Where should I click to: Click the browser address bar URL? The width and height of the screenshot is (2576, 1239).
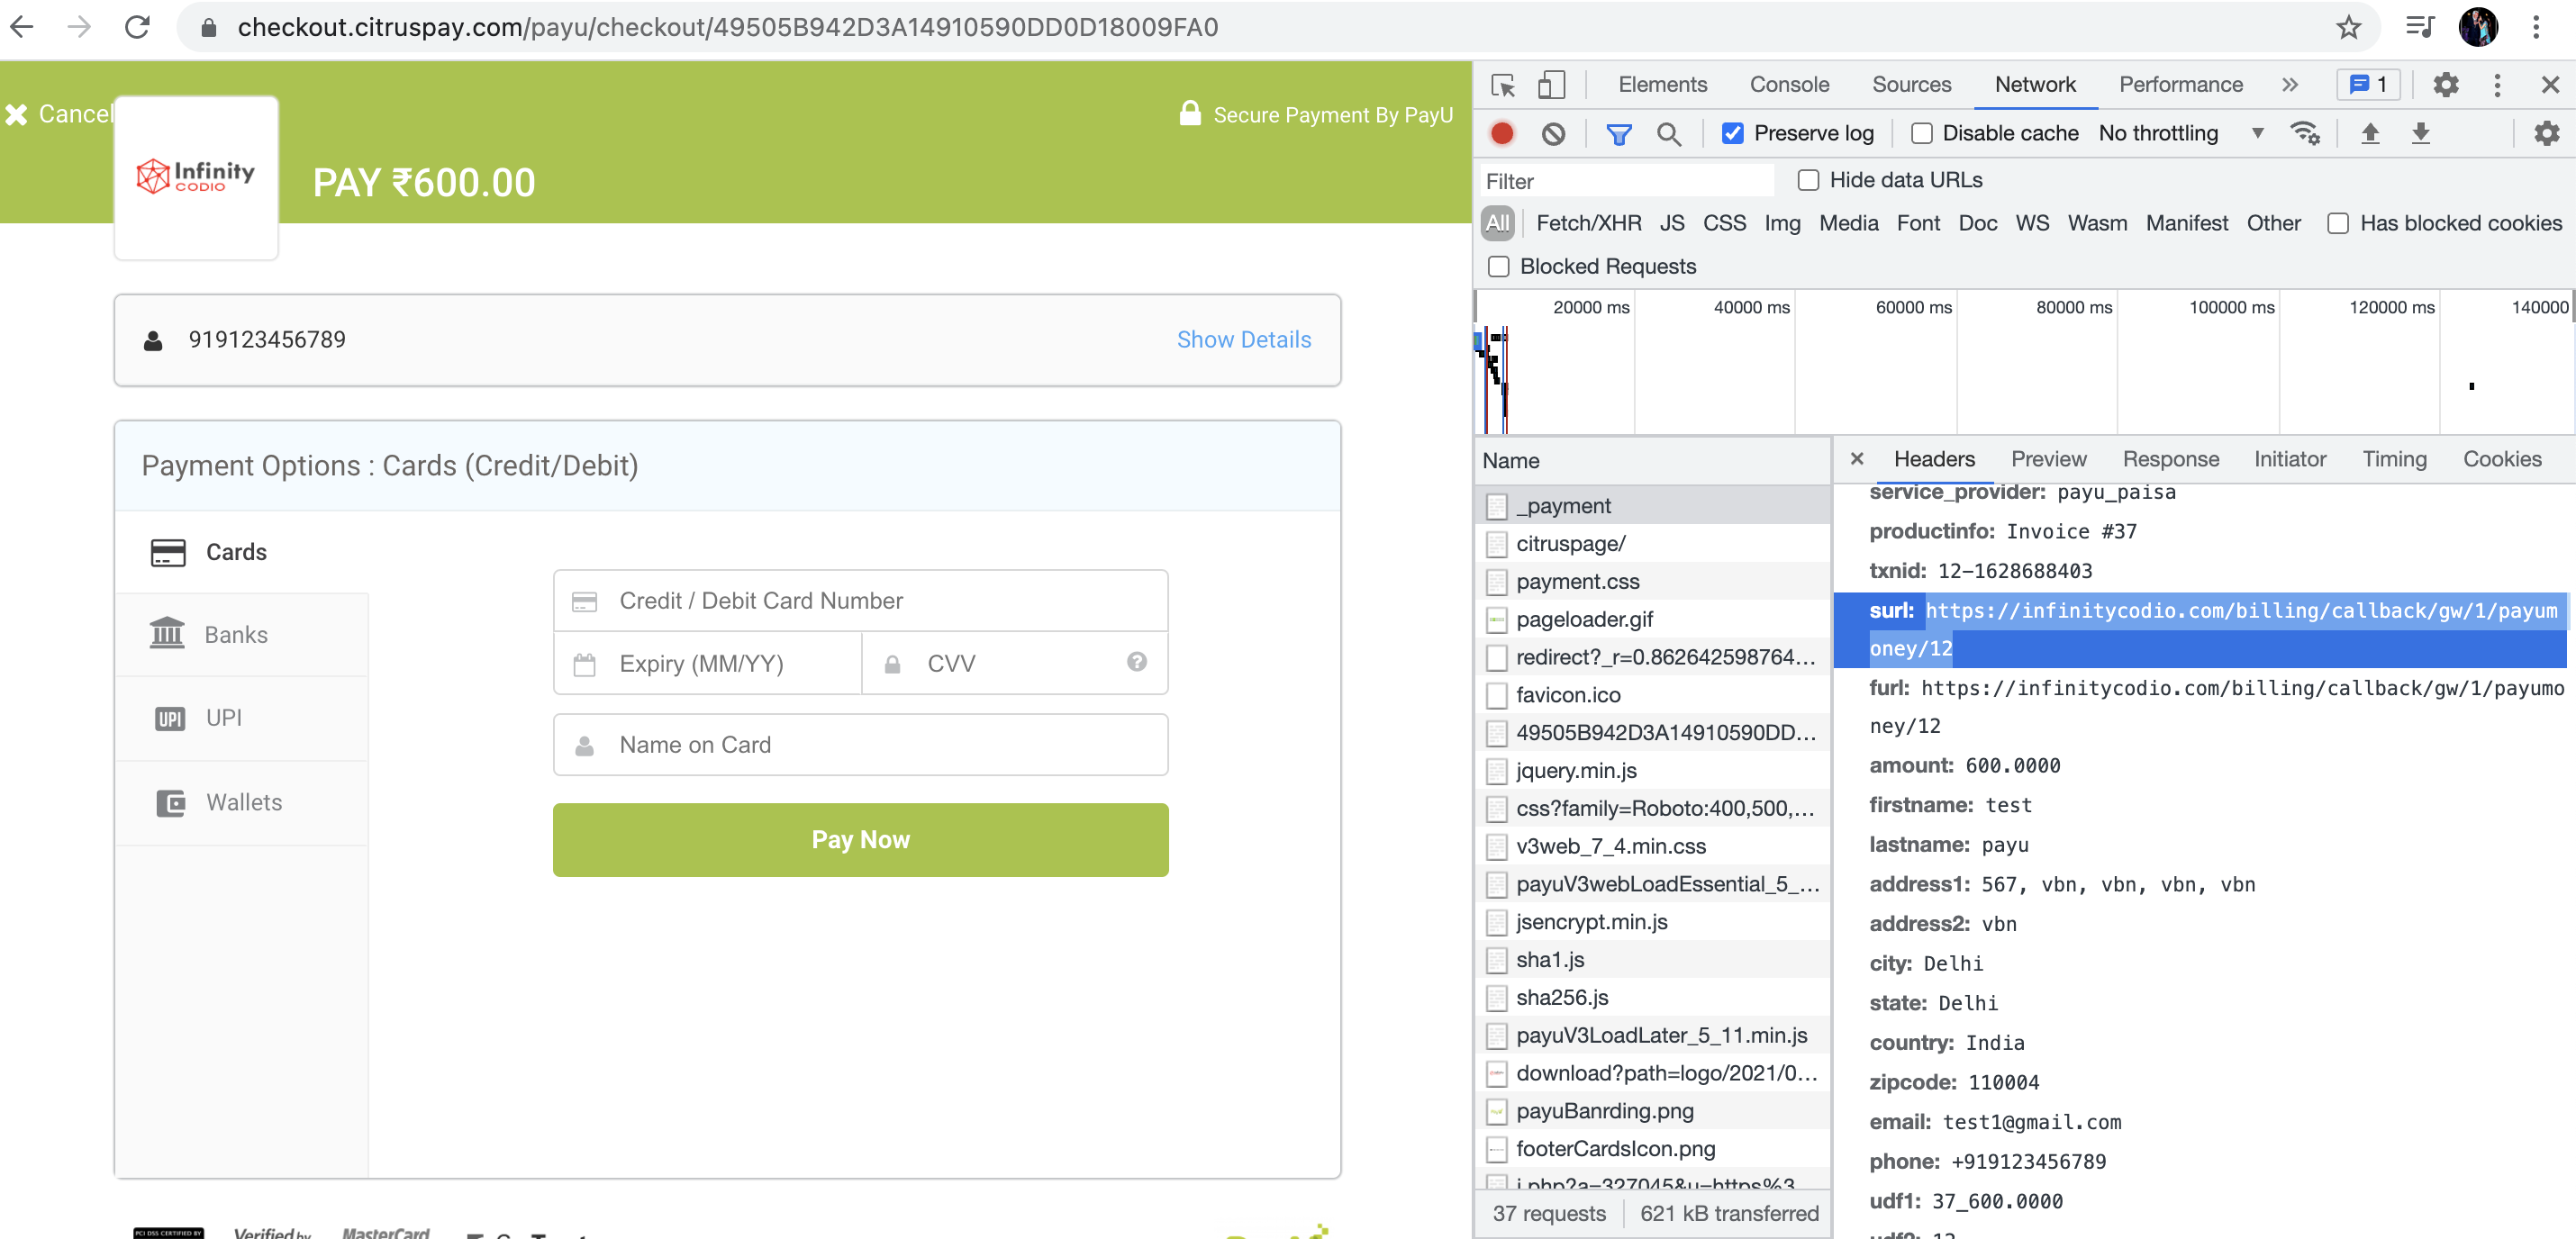click(x=727, y=27)
